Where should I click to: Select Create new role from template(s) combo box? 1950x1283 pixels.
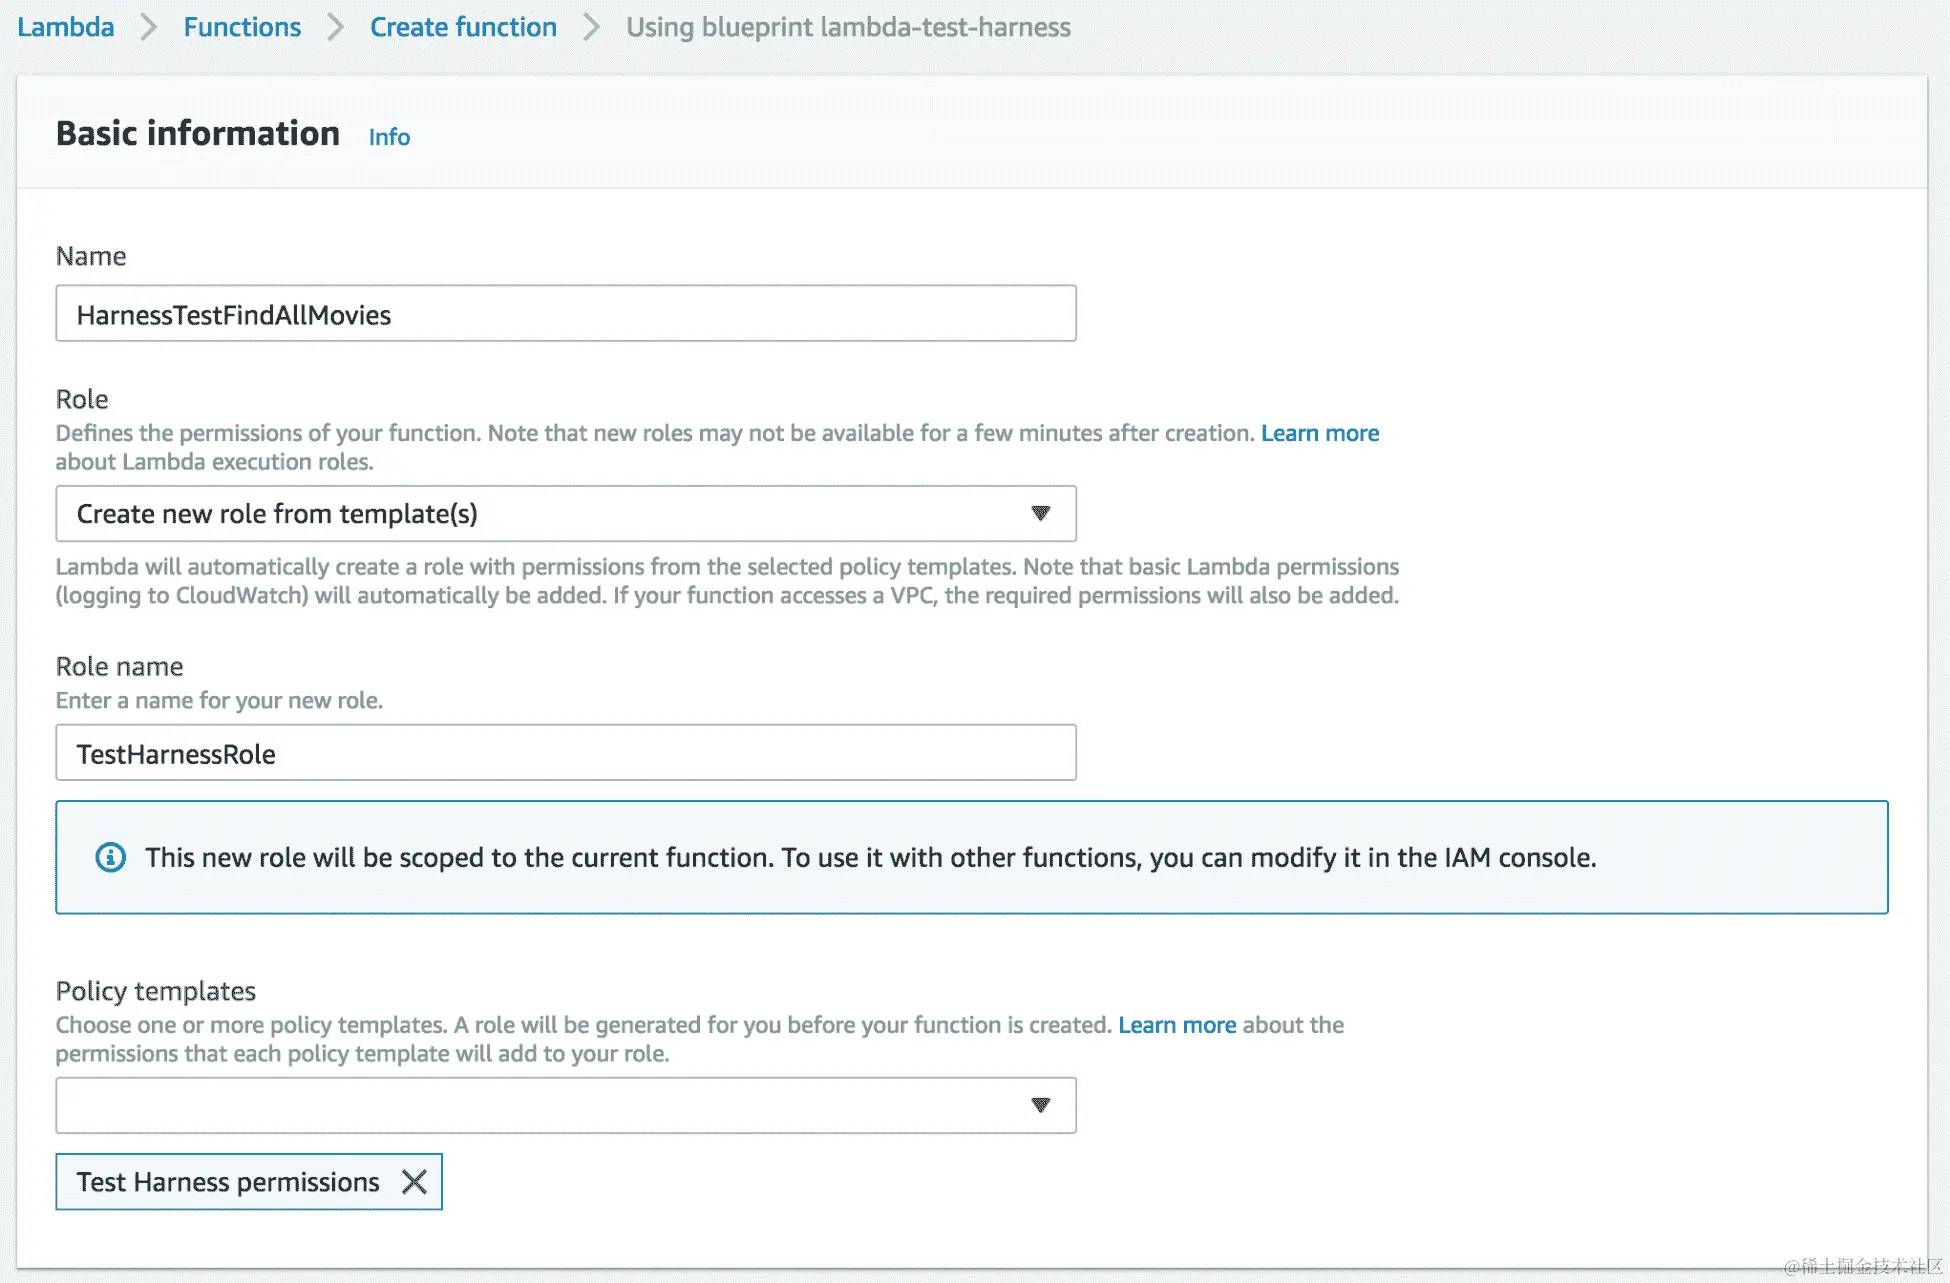point(540,513)
